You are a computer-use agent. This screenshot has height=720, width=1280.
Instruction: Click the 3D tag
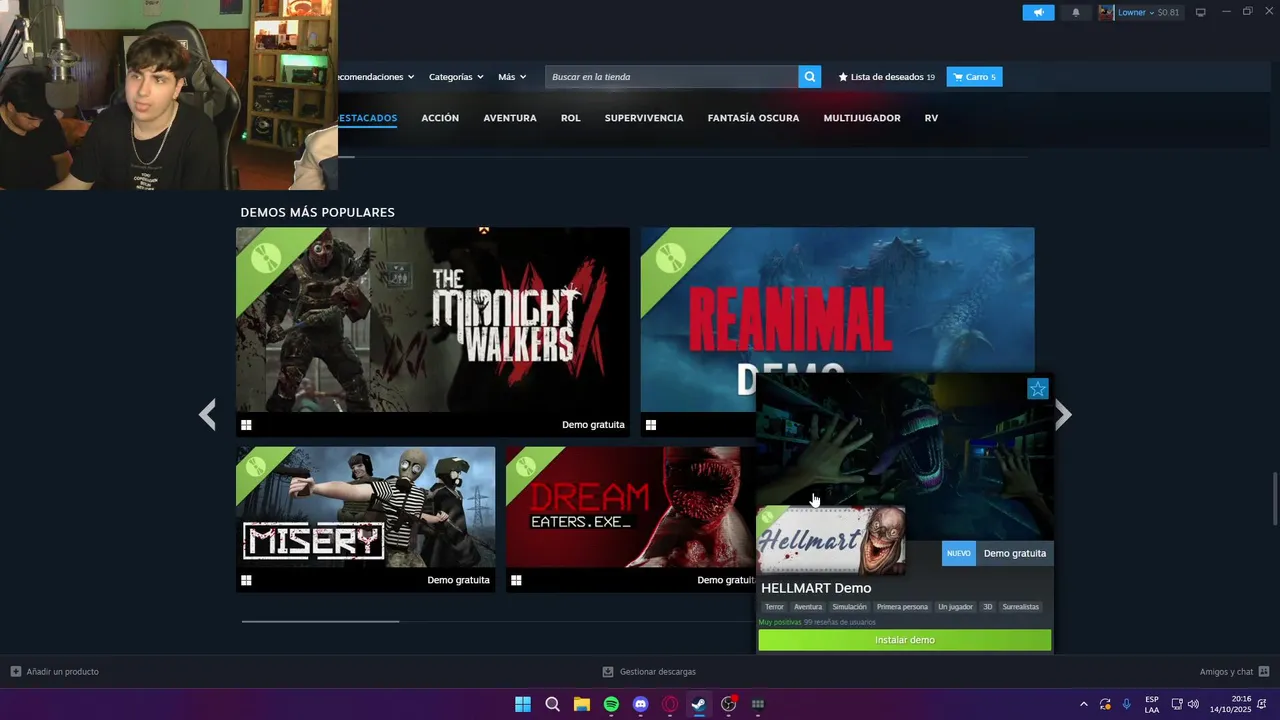coord(987,607)
